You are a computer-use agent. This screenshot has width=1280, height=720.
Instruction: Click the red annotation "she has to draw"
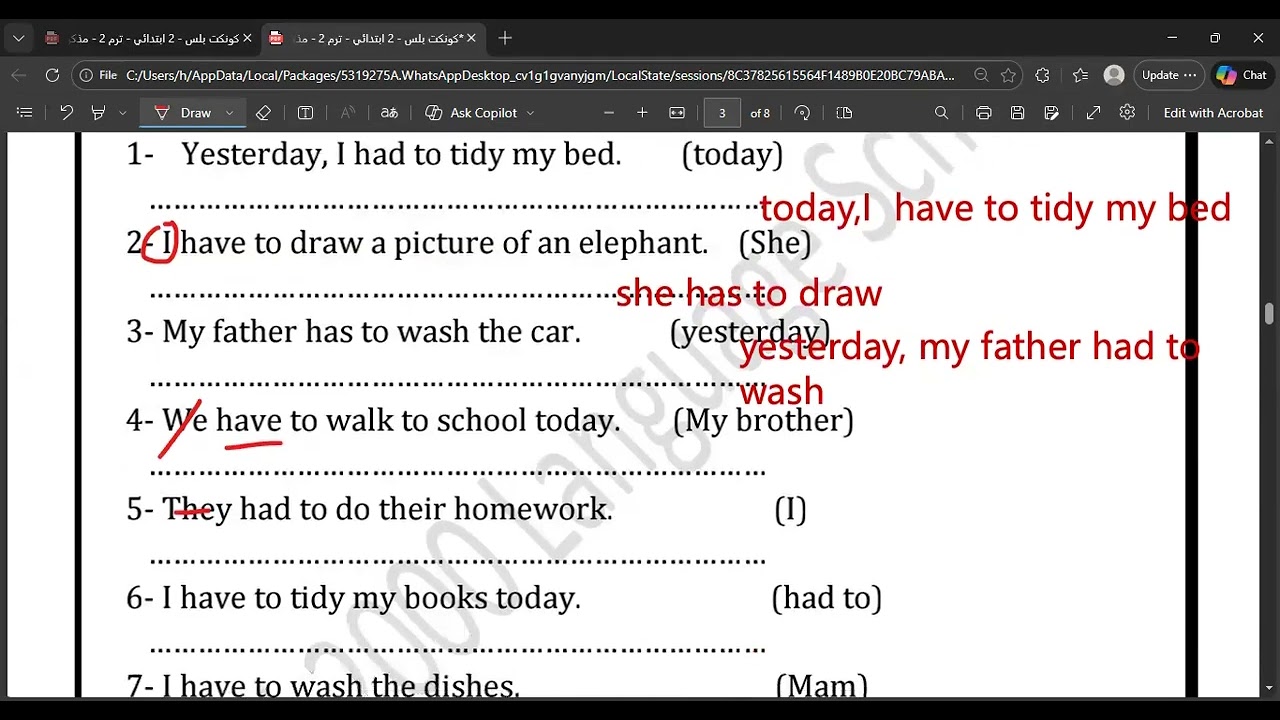click(749, 293)
